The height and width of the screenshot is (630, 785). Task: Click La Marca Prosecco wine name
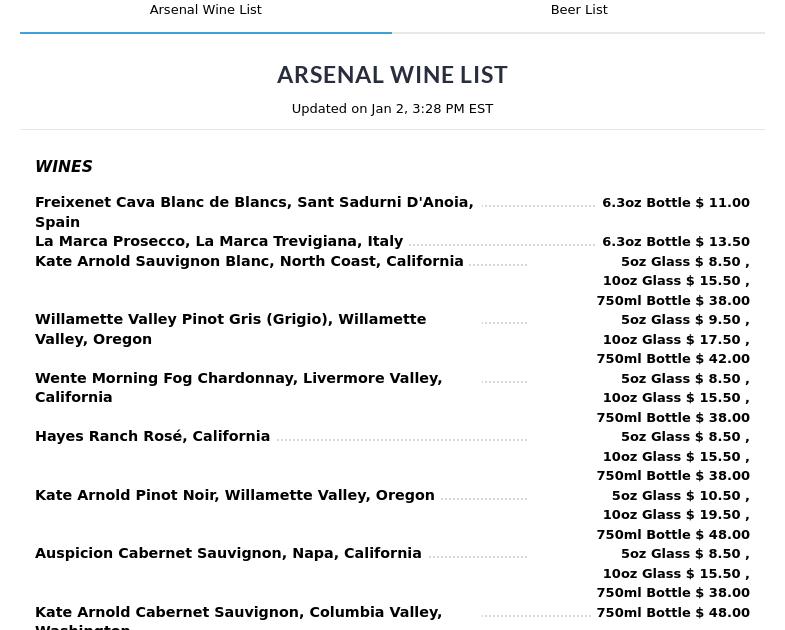click(219, 241)
